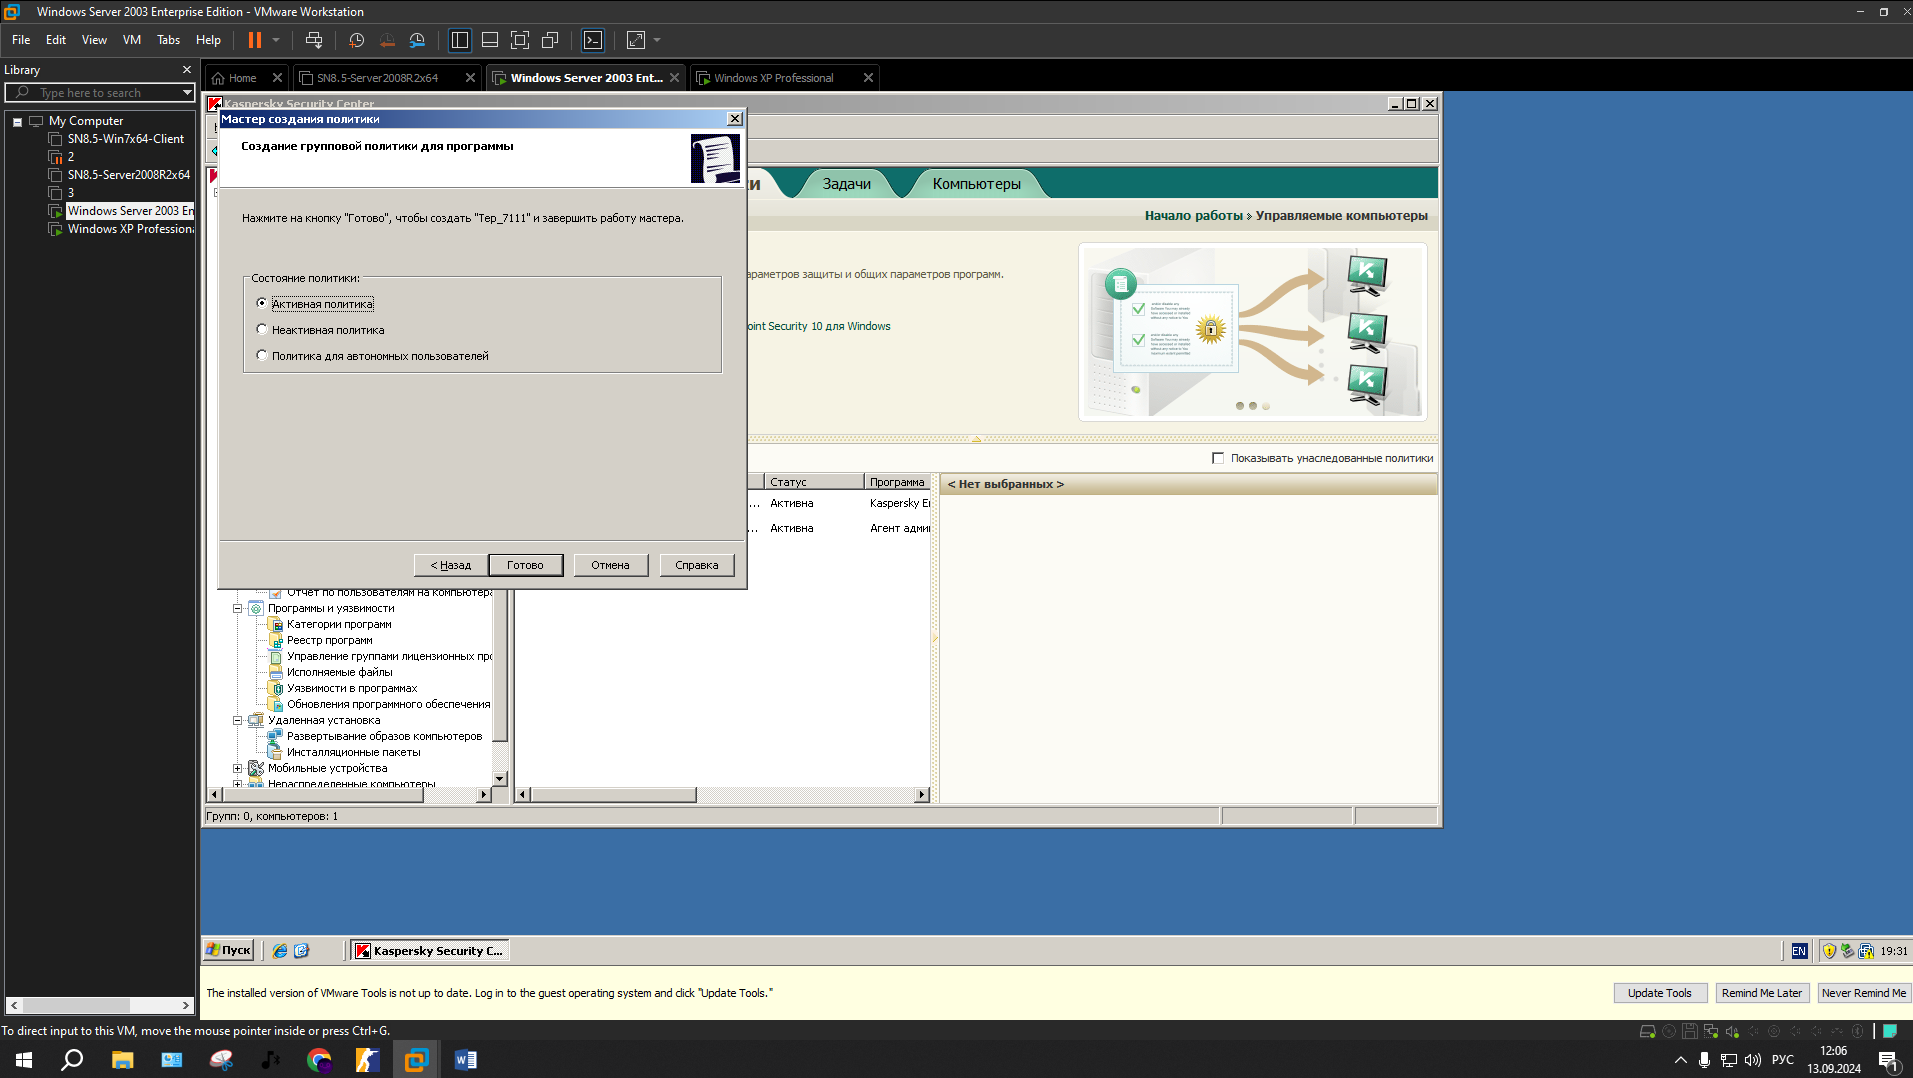Open the Tabs menu

pos(168,40)
